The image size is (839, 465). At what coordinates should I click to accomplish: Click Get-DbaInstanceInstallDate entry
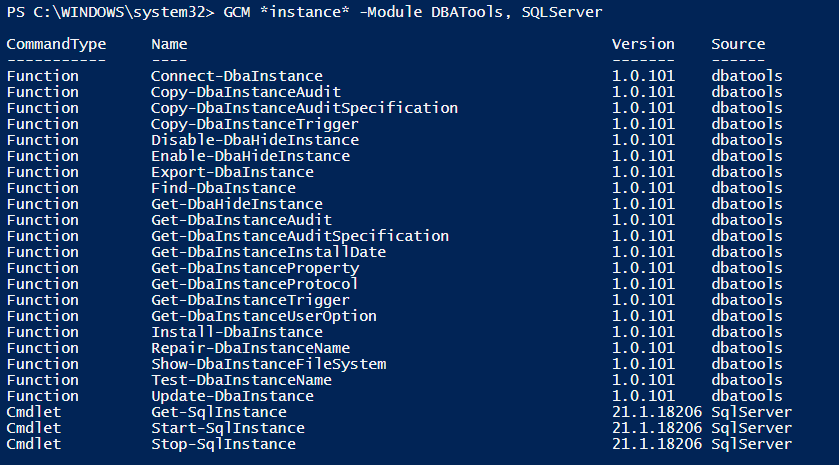pyautogui.click(x=268, y=252)
